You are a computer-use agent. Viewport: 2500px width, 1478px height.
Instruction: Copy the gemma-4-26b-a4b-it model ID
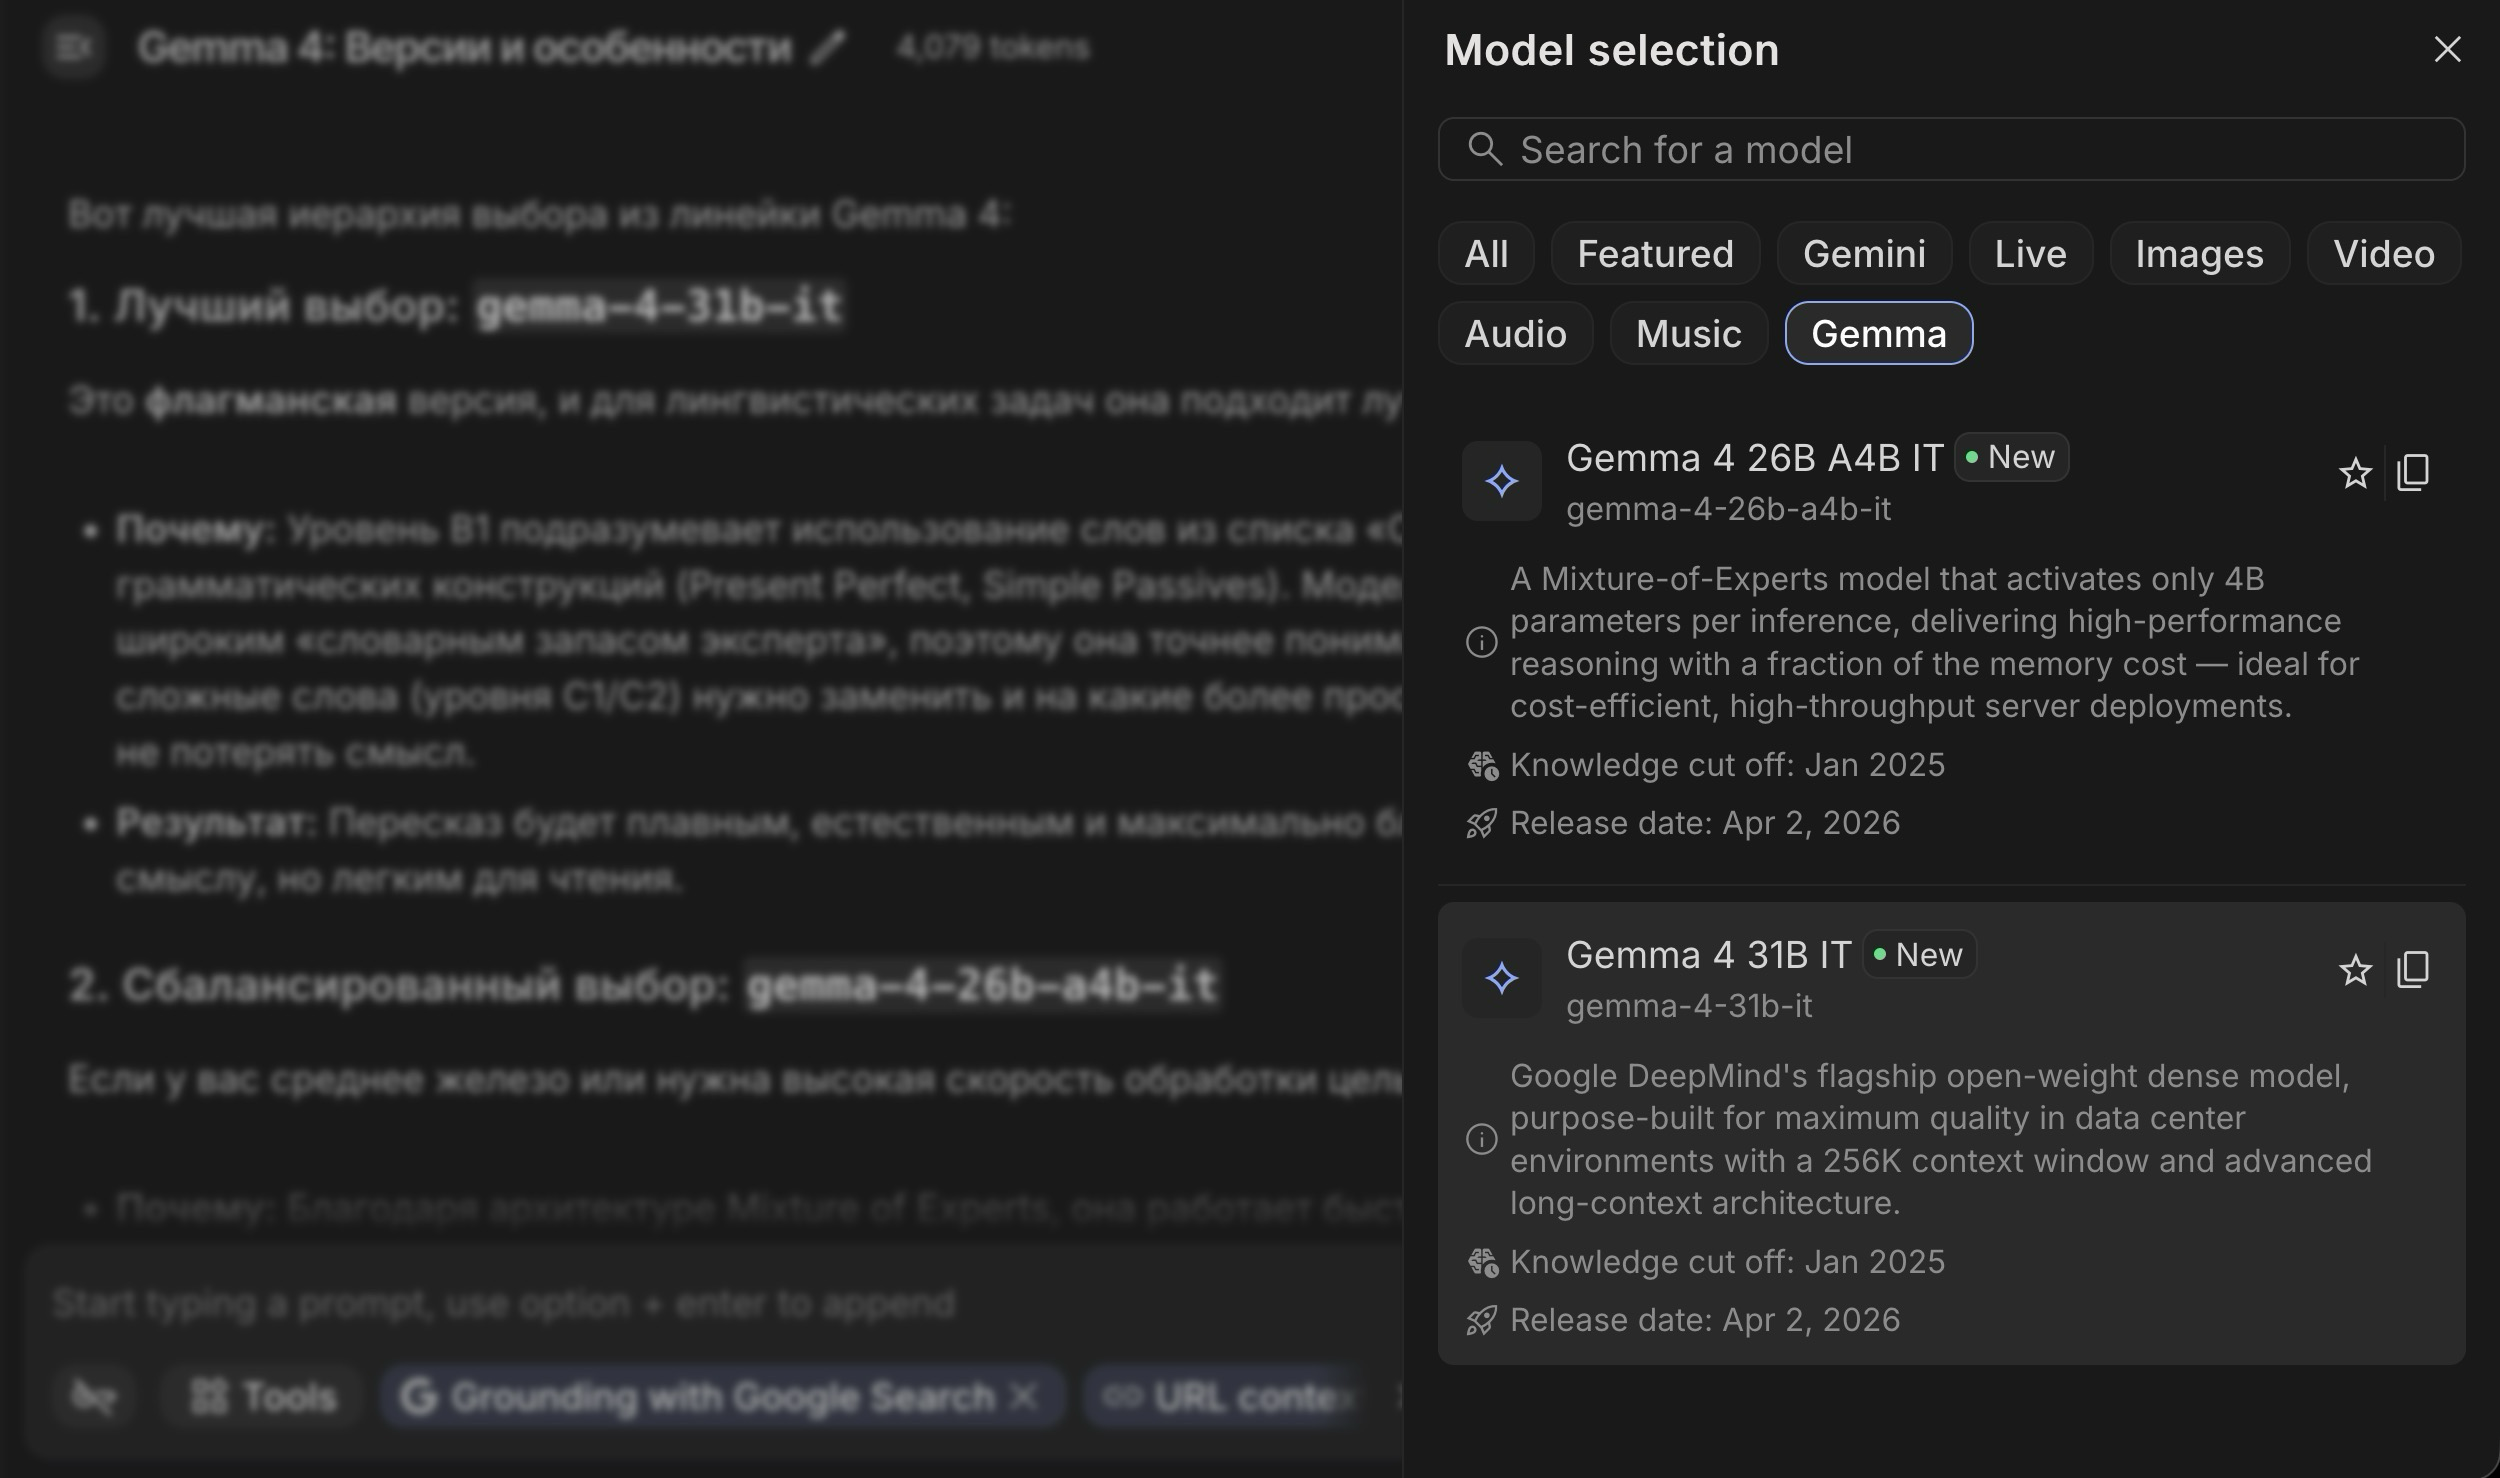[2413, 473]
